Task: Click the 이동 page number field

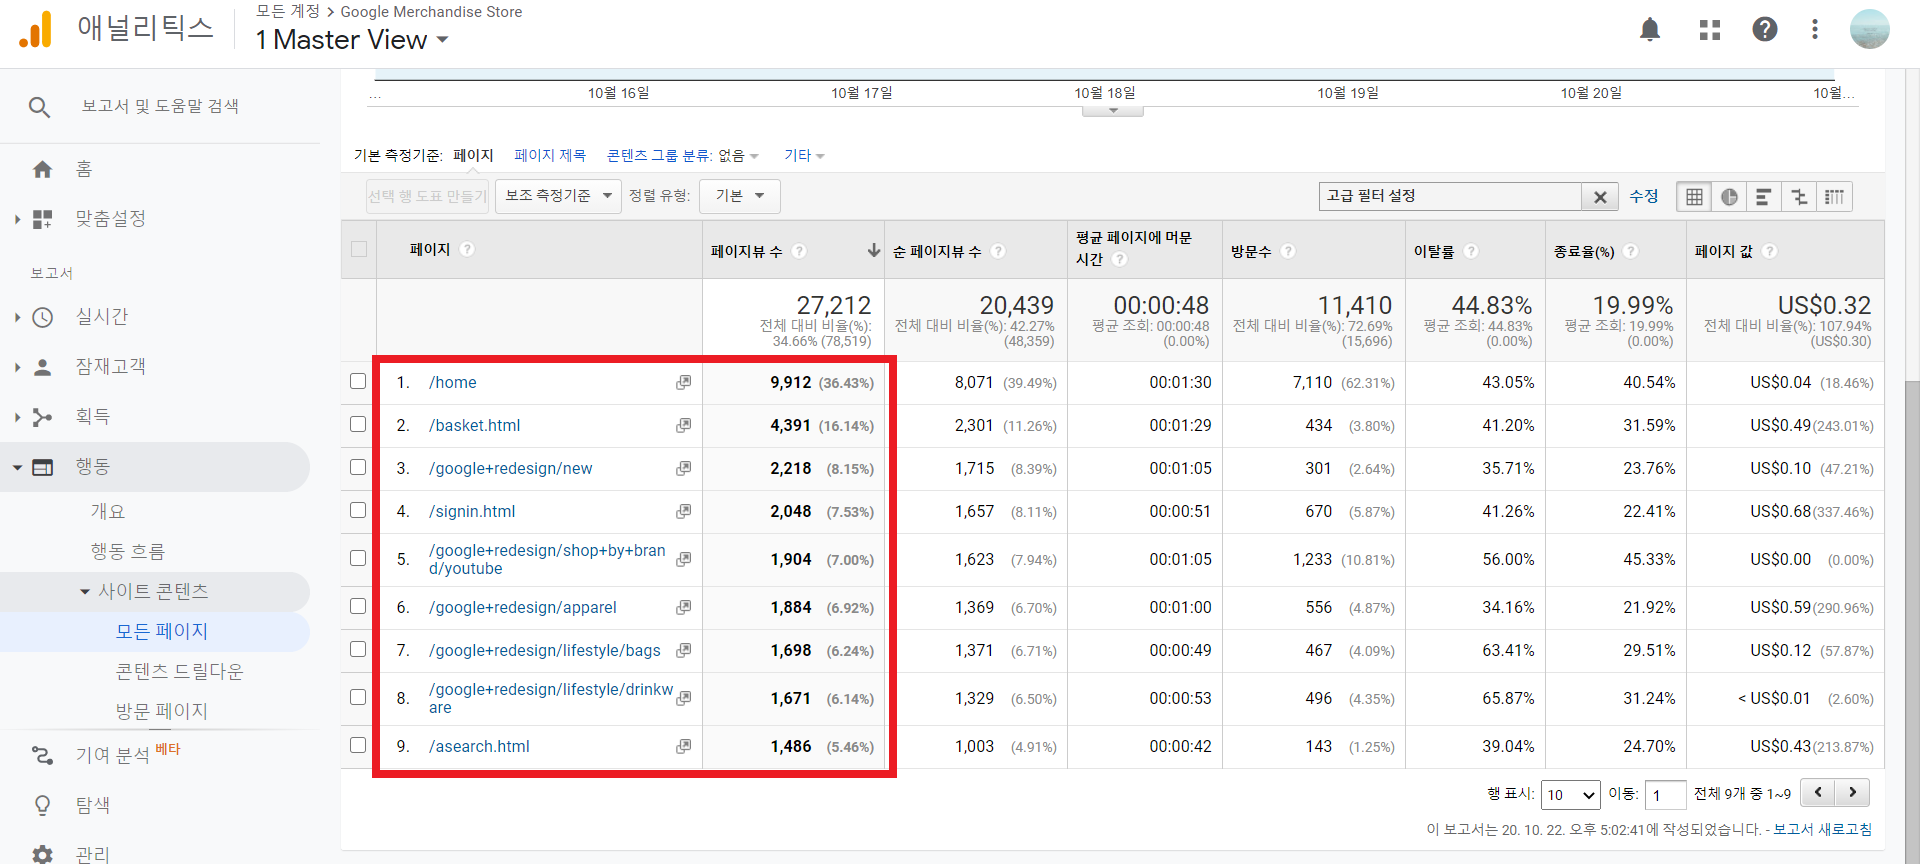Action: click(x=1665, y=795)
